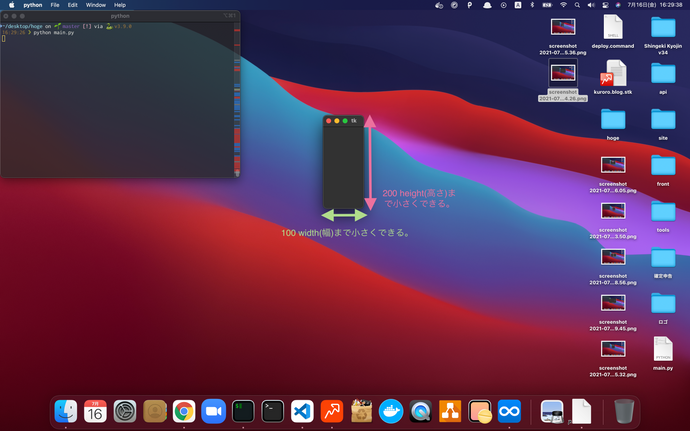The height and width of the screenshot is (431, 690).
Task: Open the Contacts app in dock
Action: coord(155,411)
